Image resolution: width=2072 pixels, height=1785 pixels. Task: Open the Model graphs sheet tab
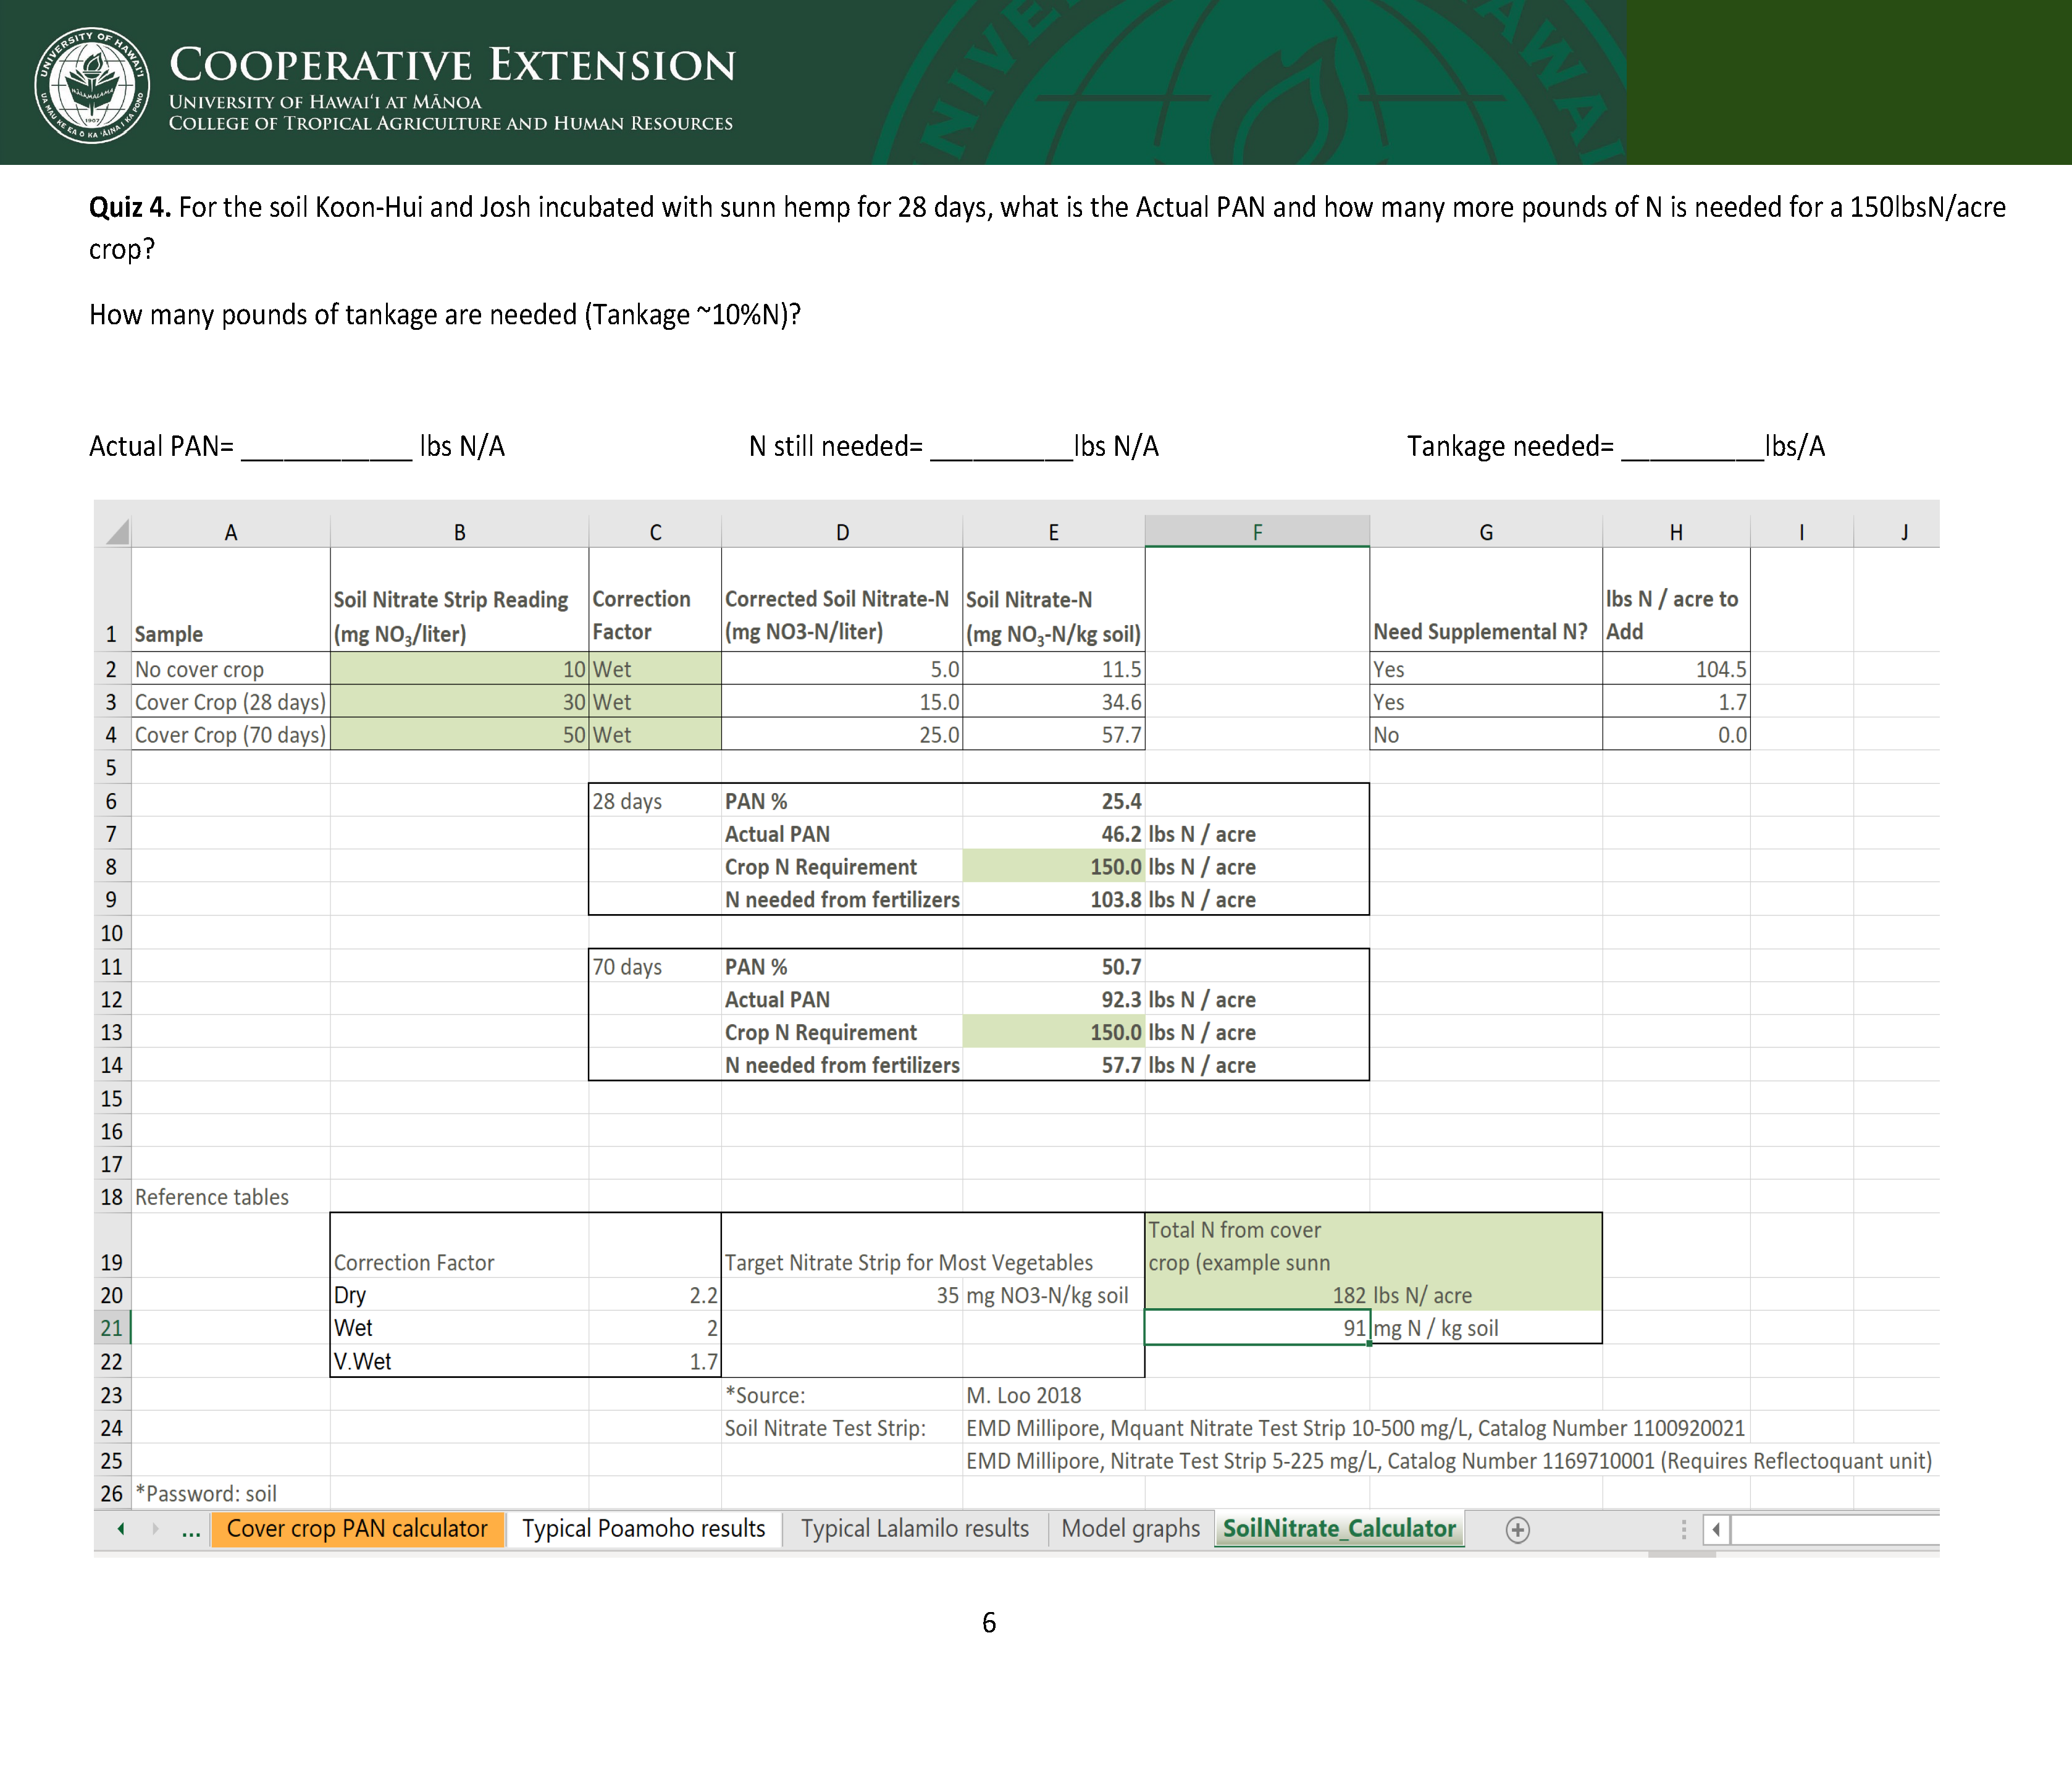[1130, 1529]
